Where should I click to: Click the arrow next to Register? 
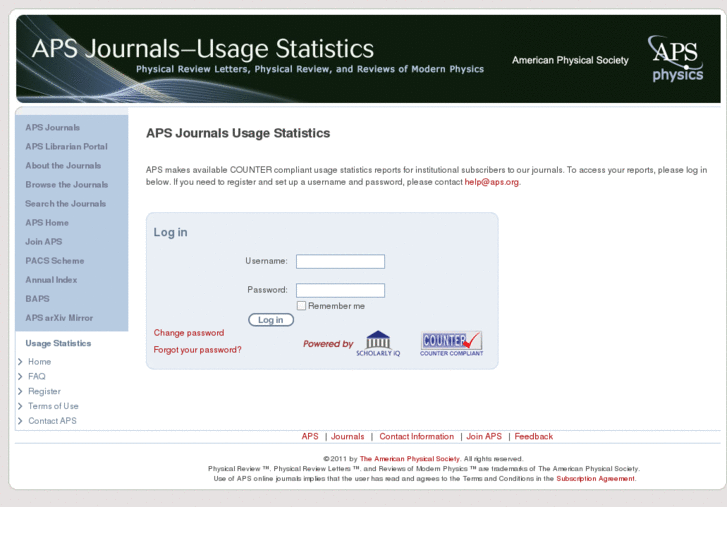click(x=20, y=391)
